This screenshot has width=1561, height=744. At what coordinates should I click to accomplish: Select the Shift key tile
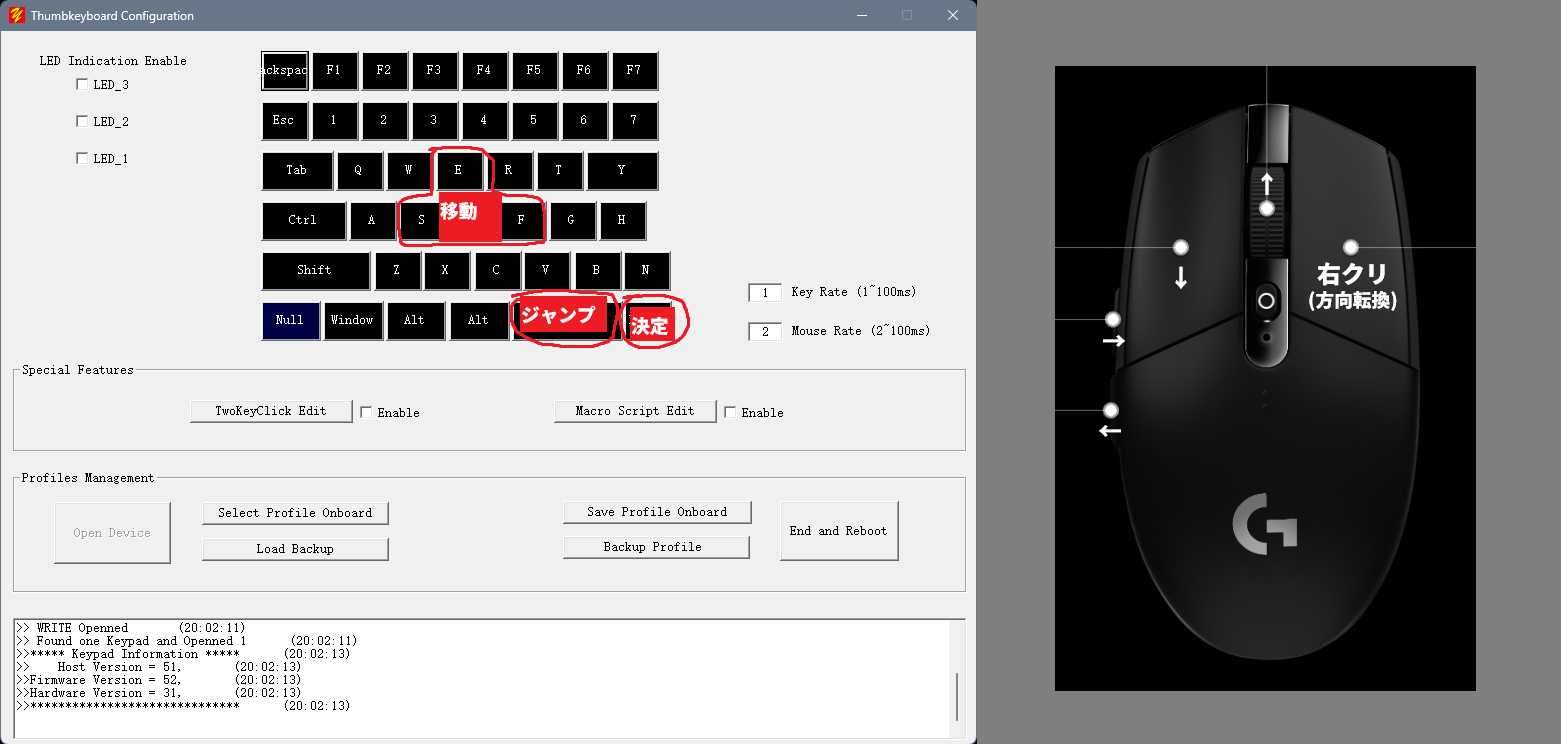[314, 271]
